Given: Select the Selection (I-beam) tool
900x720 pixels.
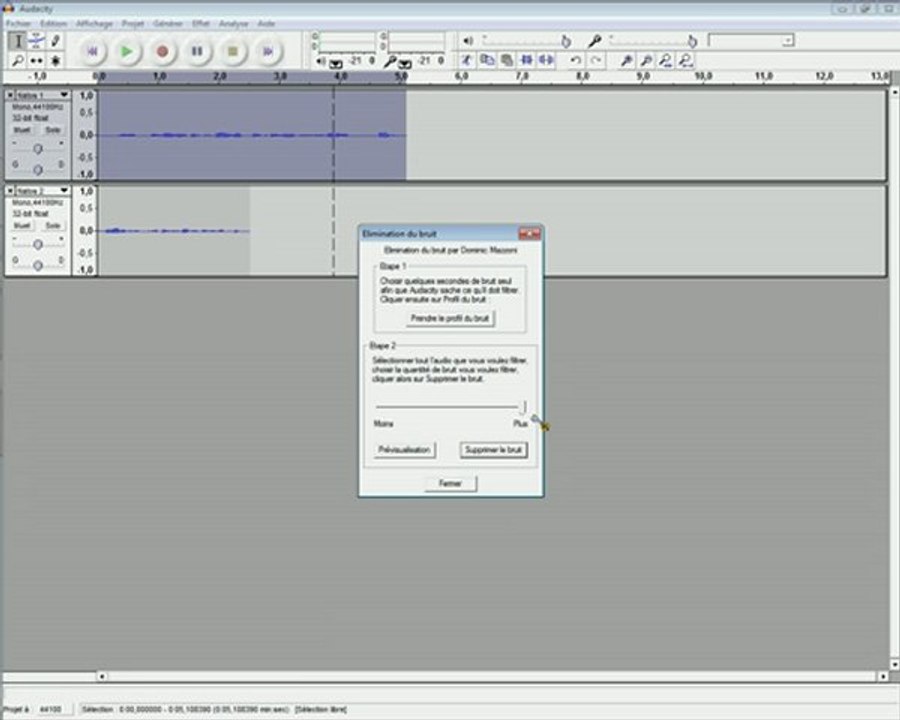Looking at the screenshot, I should (18, 41).
